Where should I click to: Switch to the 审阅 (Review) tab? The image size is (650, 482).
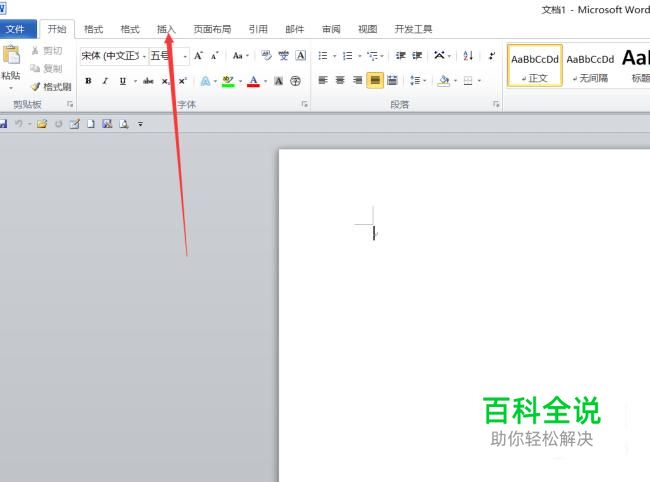[331, 29]
